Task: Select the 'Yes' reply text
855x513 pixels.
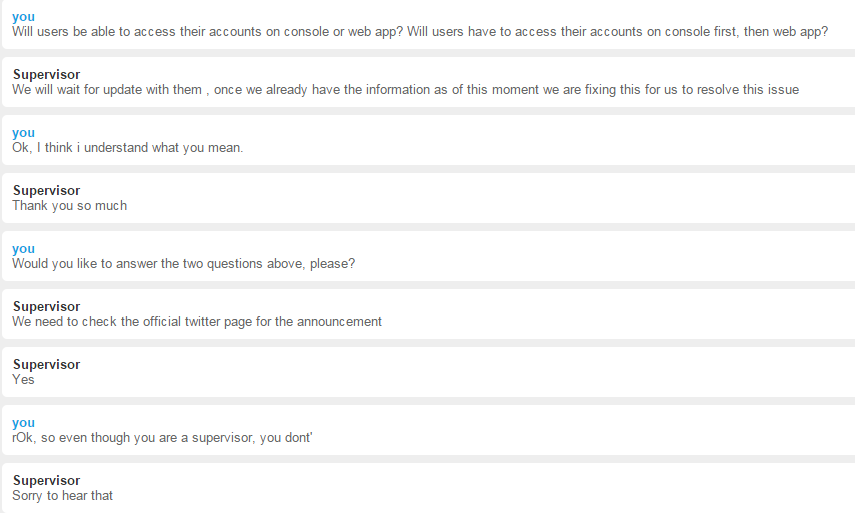Action: 23,379
